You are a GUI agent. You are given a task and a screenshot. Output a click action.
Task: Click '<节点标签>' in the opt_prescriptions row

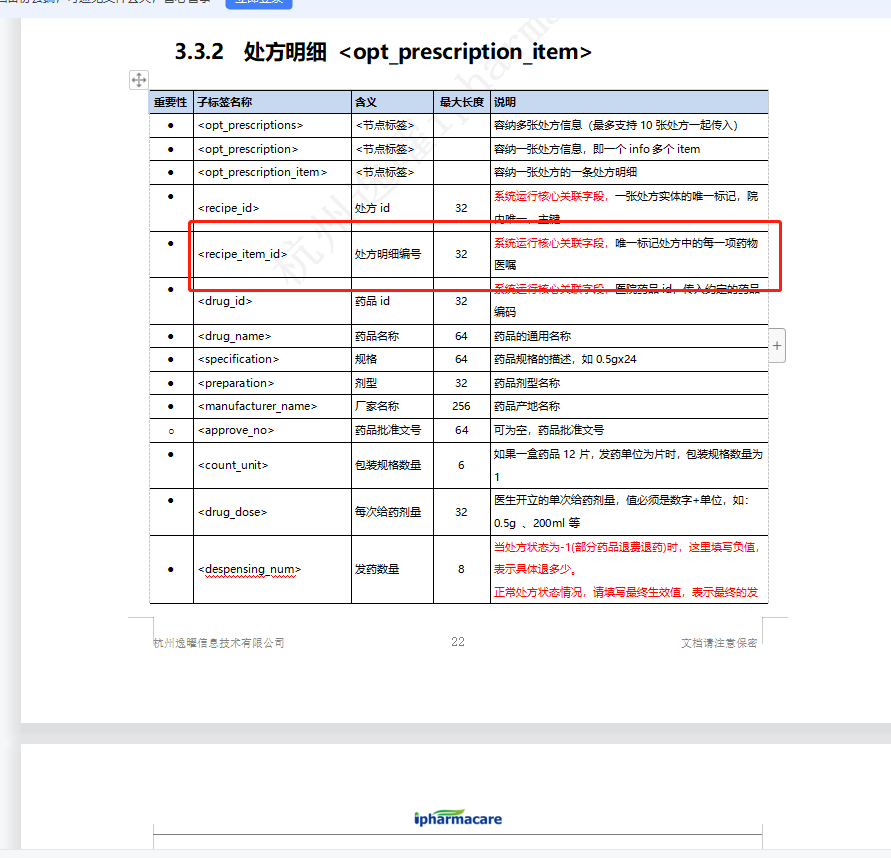click(385, 125)
